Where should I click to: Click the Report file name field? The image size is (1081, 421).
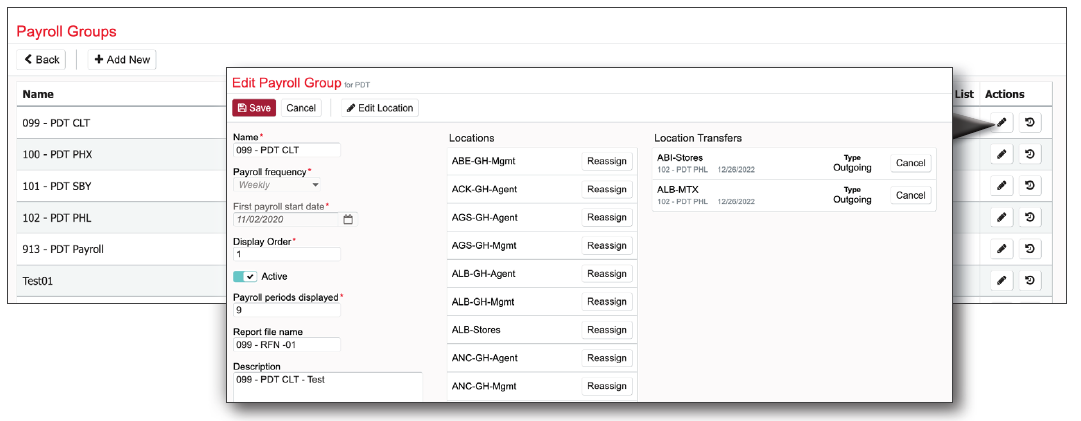point(286,345)
